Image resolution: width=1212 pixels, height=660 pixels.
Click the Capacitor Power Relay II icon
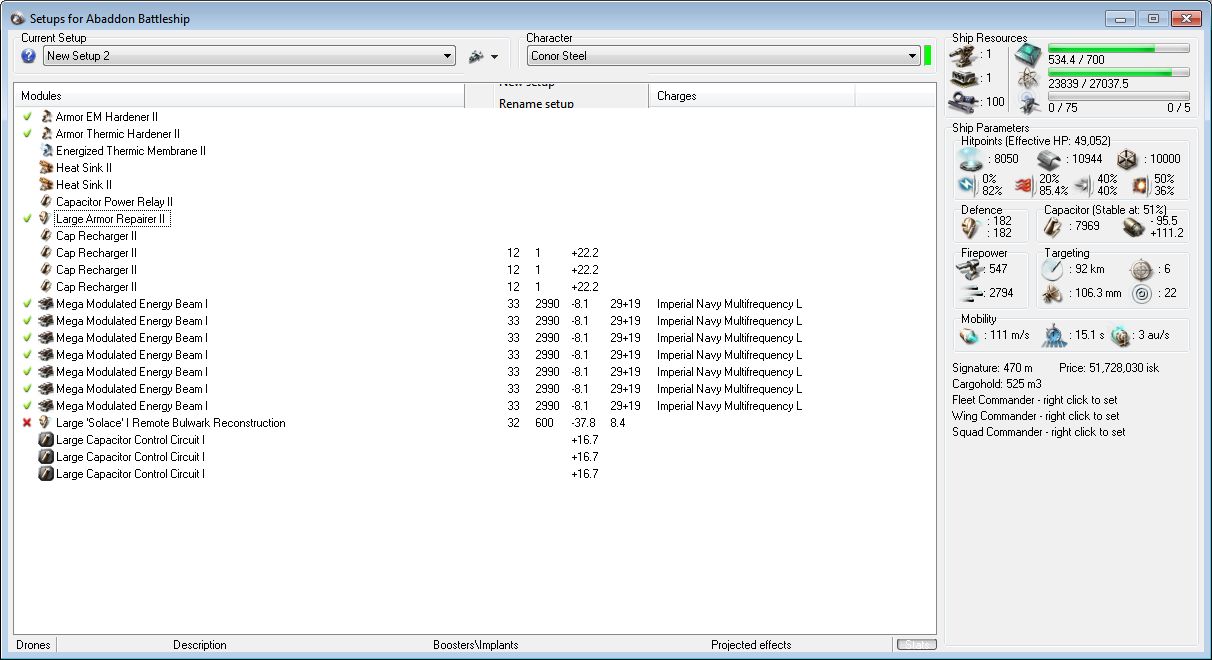point(46,202)
